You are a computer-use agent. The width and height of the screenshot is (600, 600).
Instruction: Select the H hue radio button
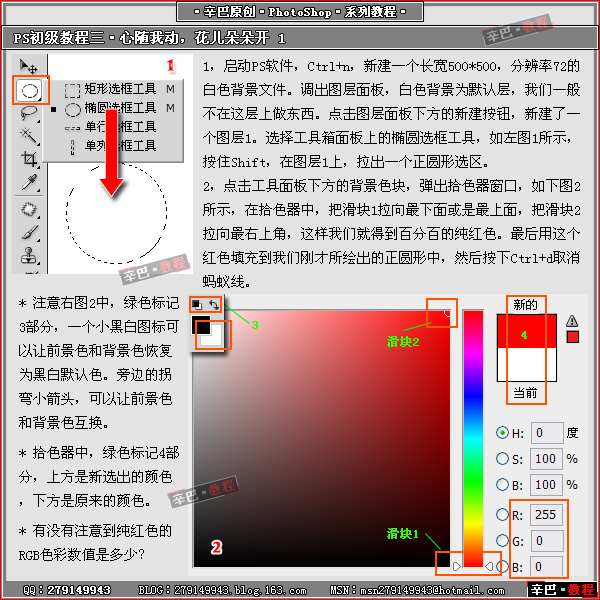tap(502, 433)
